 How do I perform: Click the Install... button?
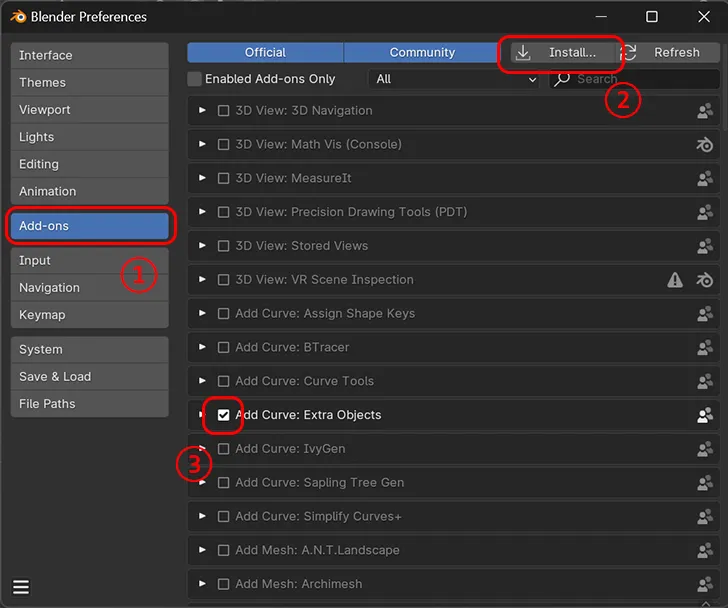pyautogui.click(x=560, y=53)
